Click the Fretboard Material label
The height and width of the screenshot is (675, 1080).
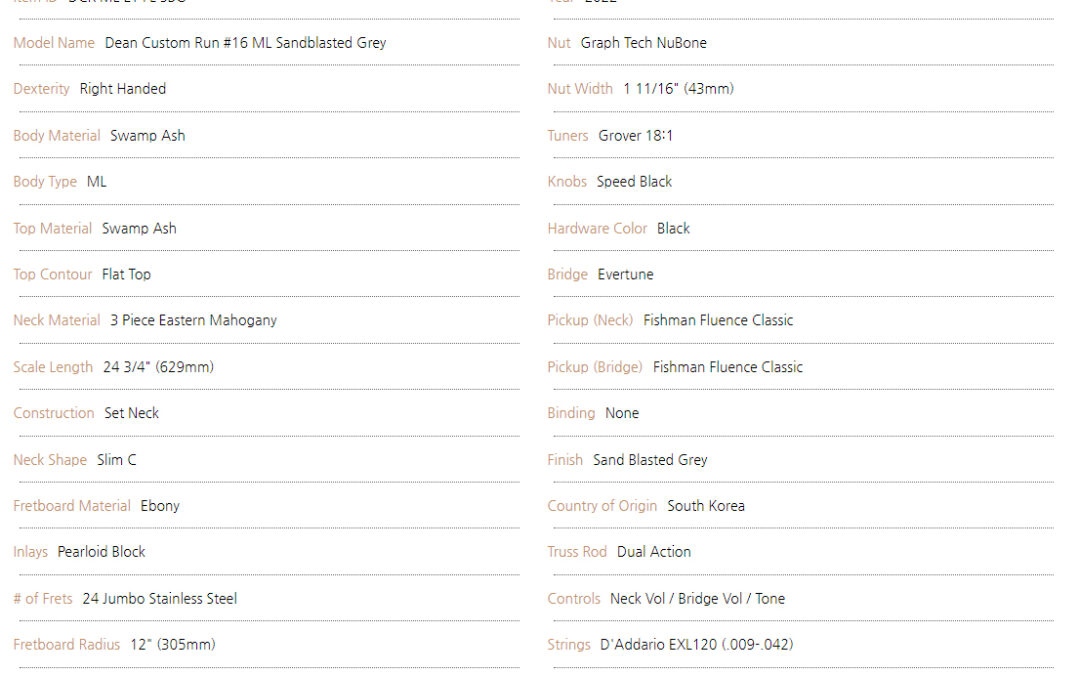(x=72, y=506)
